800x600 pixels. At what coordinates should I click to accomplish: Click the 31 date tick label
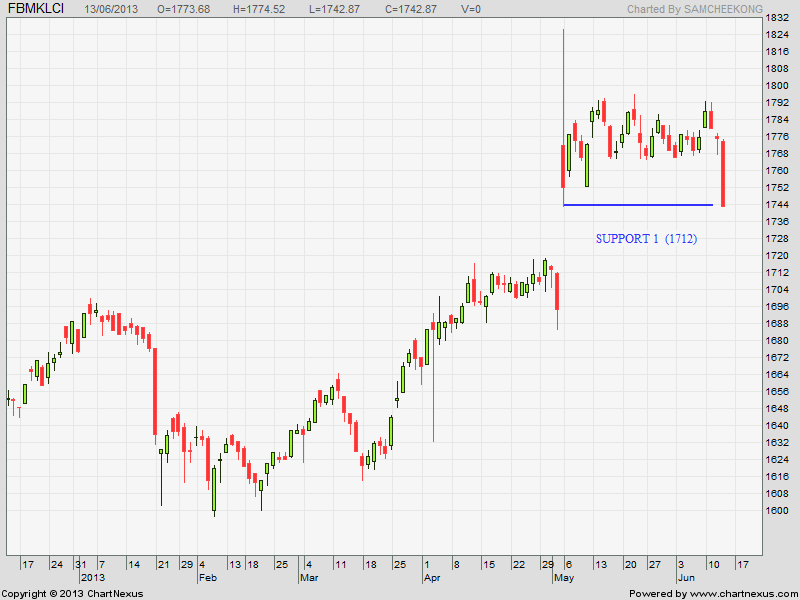pyautogui.click(x=81, y=565)
